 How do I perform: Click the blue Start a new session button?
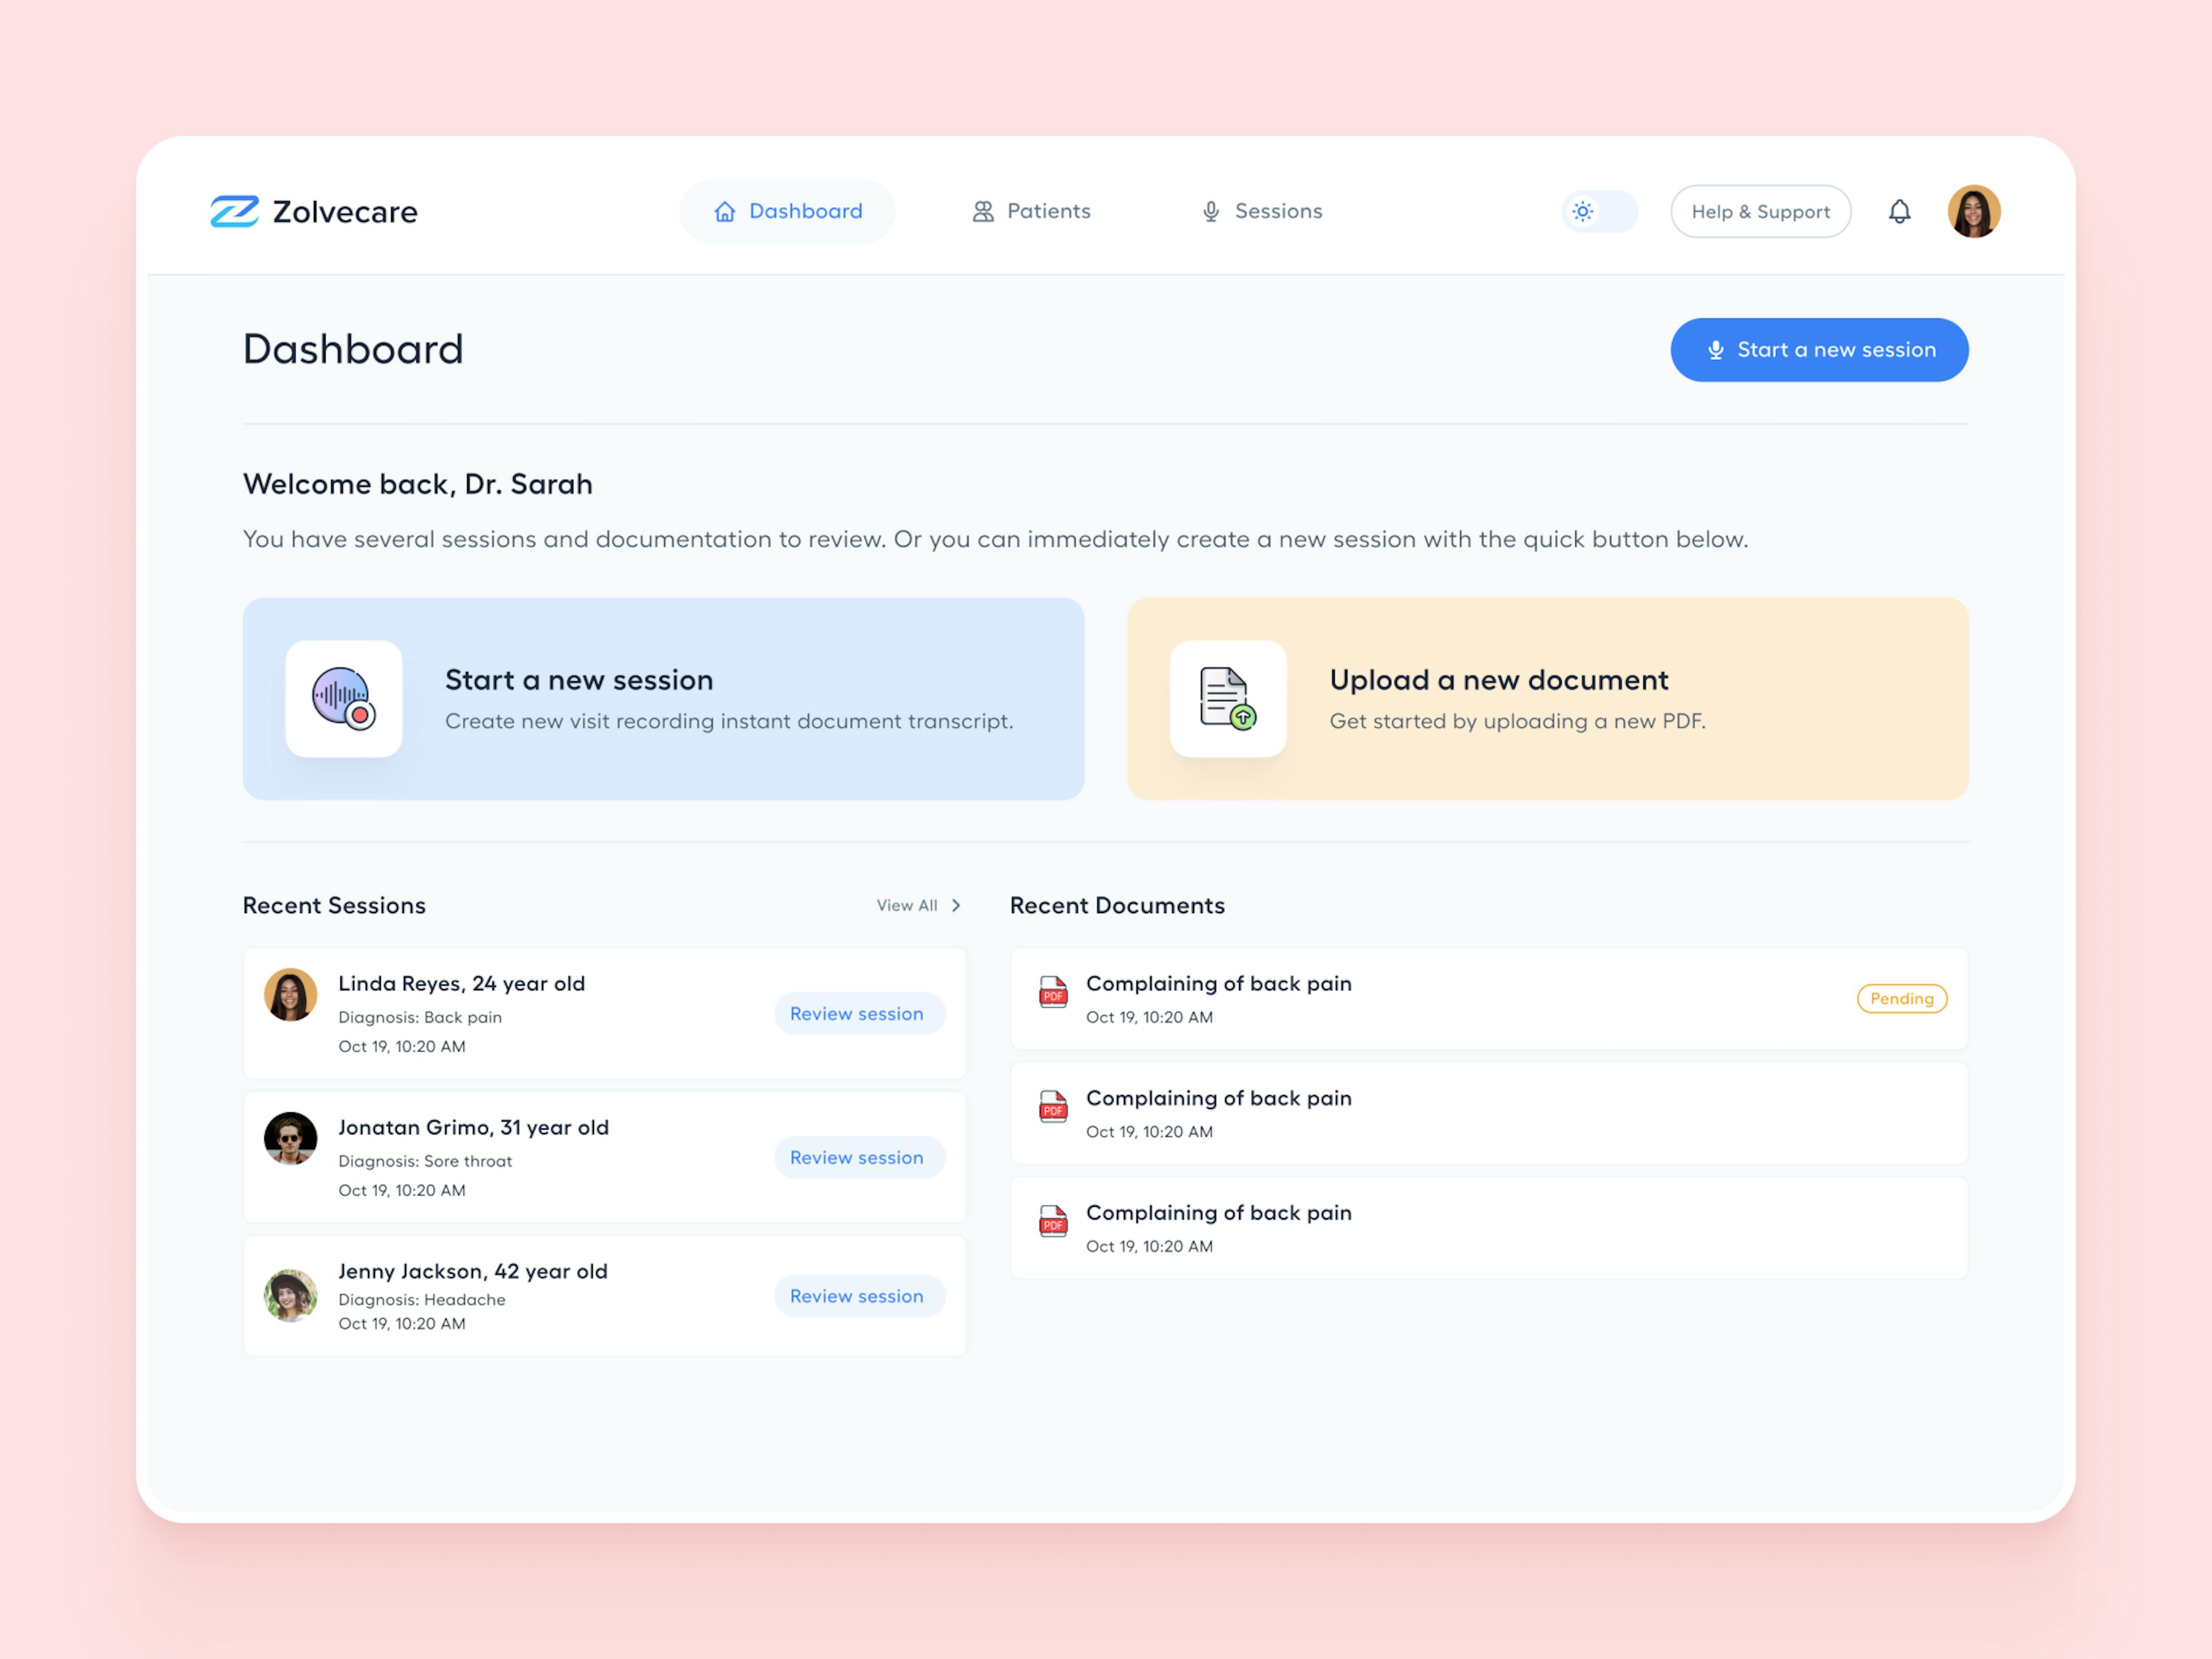[x=1819, y=350]
